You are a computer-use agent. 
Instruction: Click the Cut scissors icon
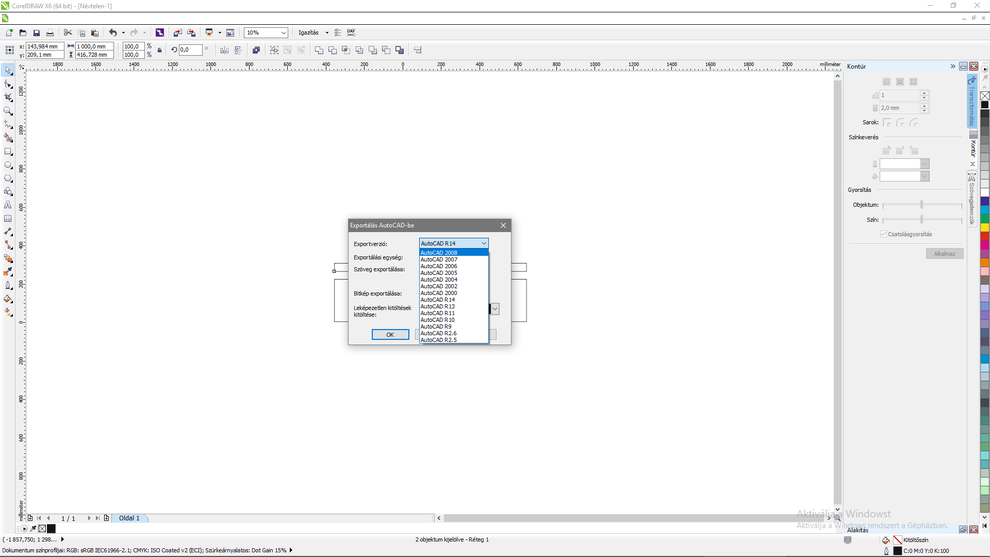tap(68, 33)
